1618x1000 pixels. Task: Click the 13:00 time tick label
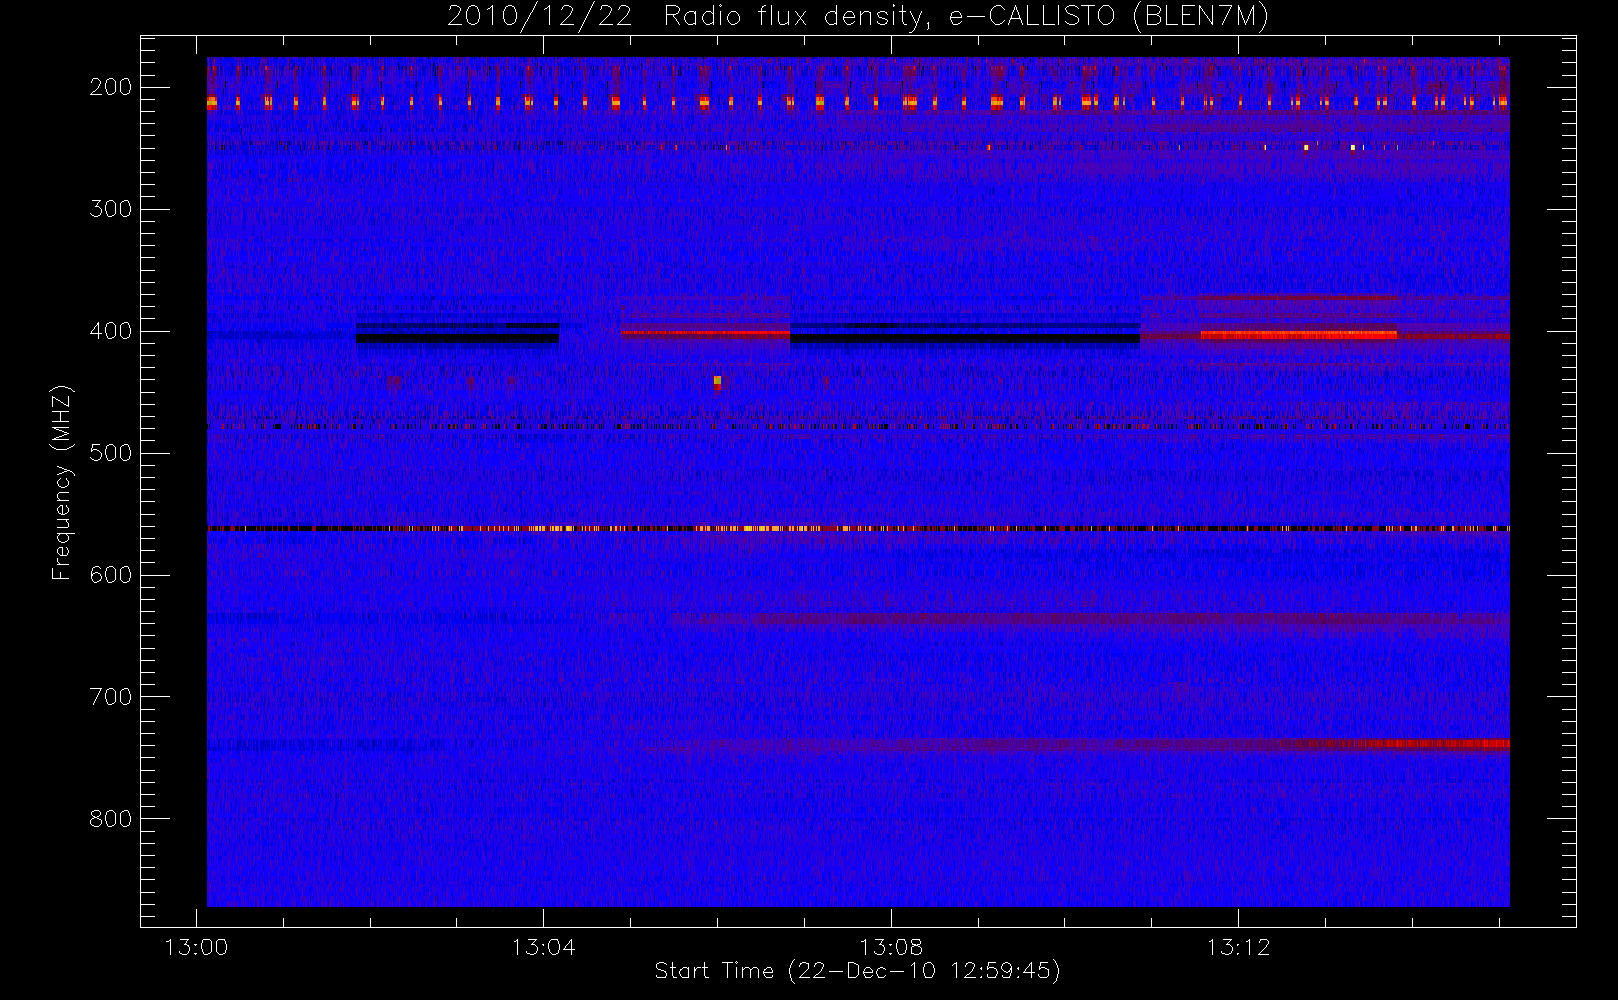[x=196, y=947]
